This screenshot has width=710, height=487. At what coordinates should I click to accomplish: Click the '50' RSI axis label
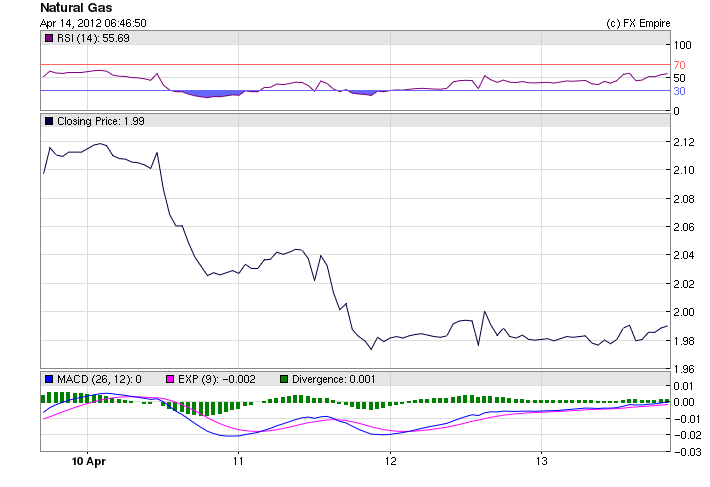(679, 78)
